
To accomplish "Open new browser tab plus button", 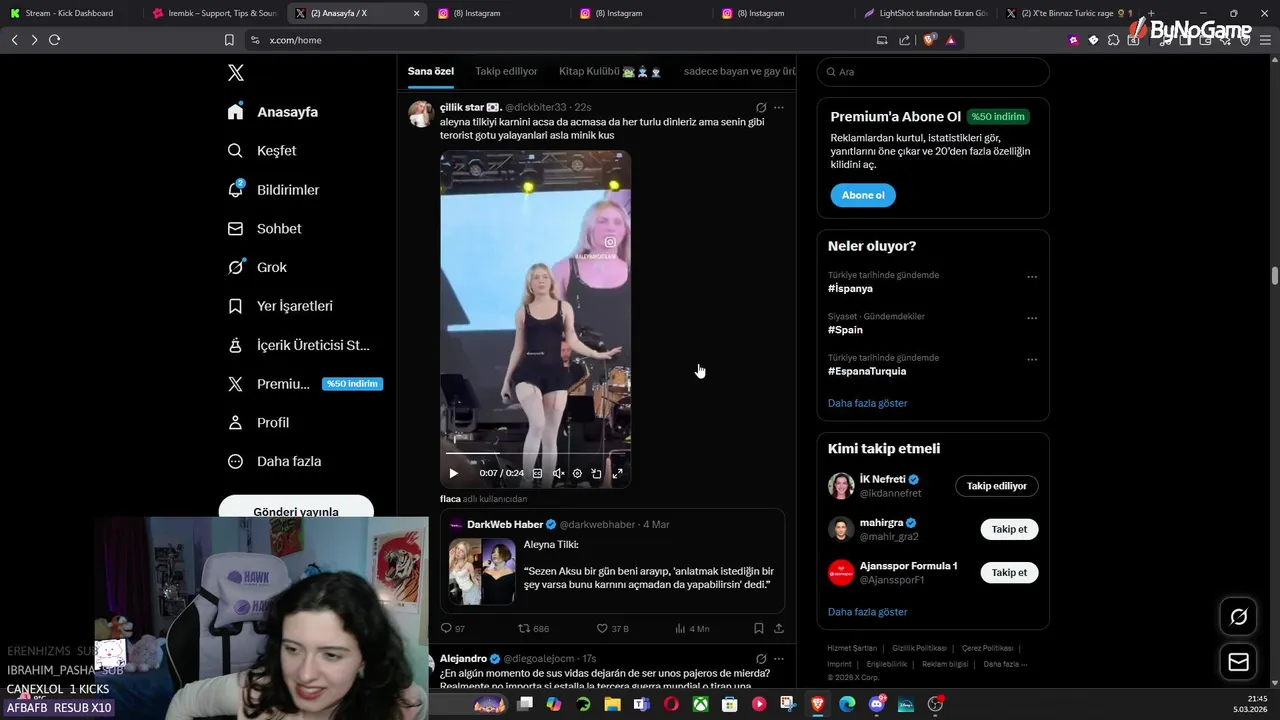I will (x=1151, y=13).
